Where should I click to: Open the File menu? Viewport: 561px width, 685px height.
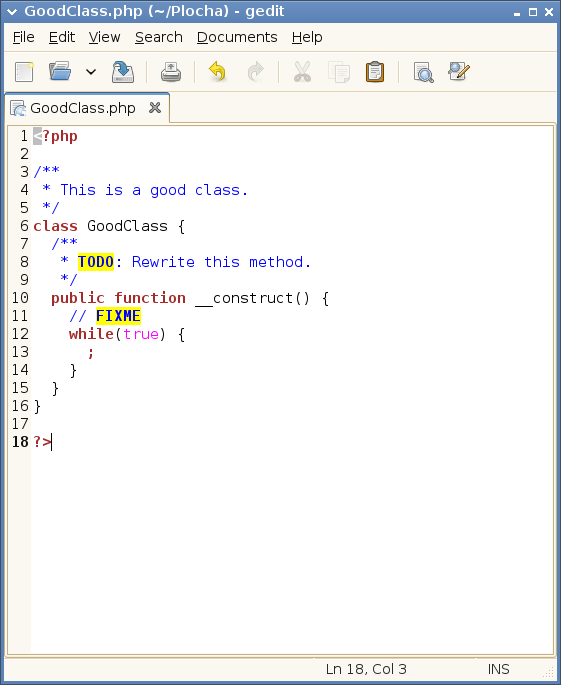click(24, 38)
